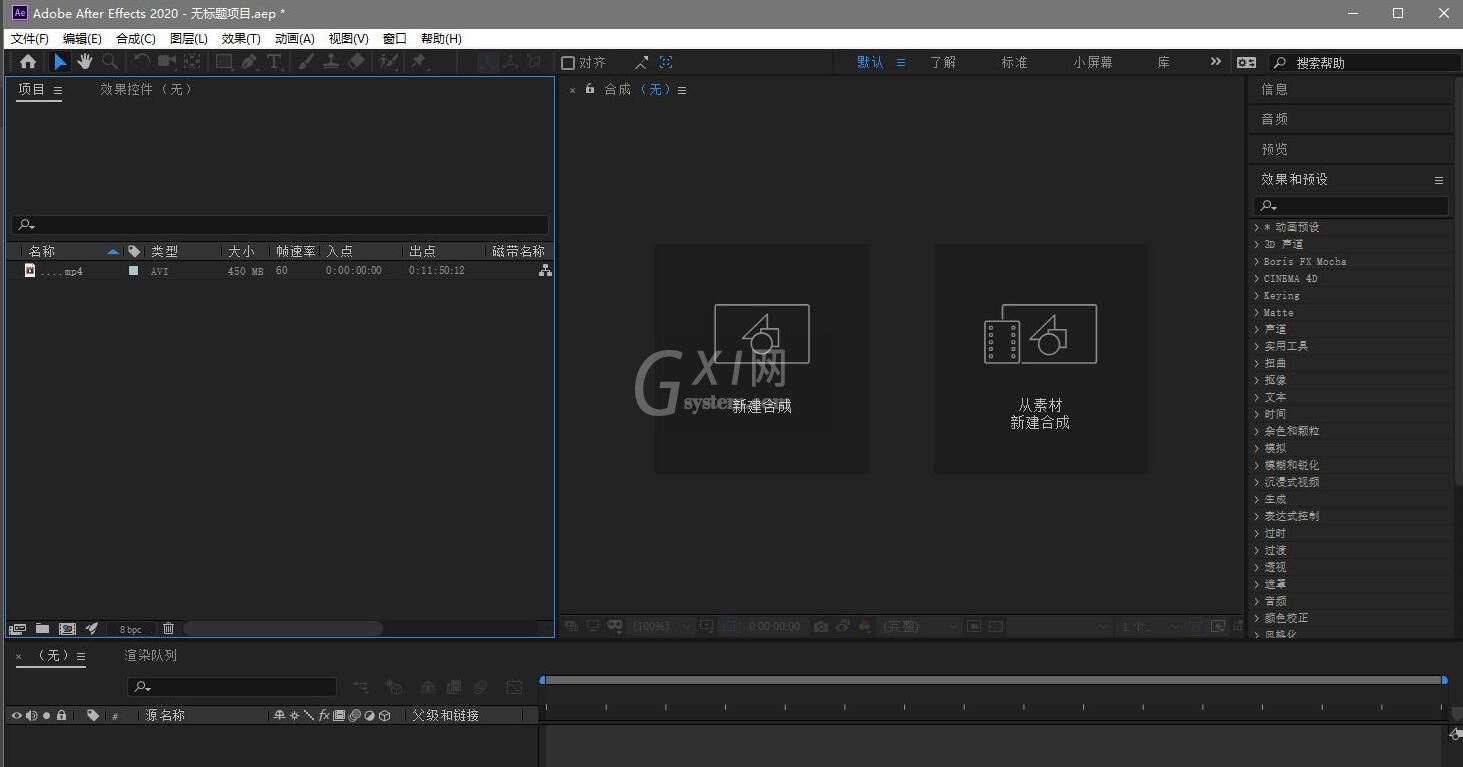Open the 效果(T) menu
This screenshot has width=1463, height=767.
(x=241, y=38)
